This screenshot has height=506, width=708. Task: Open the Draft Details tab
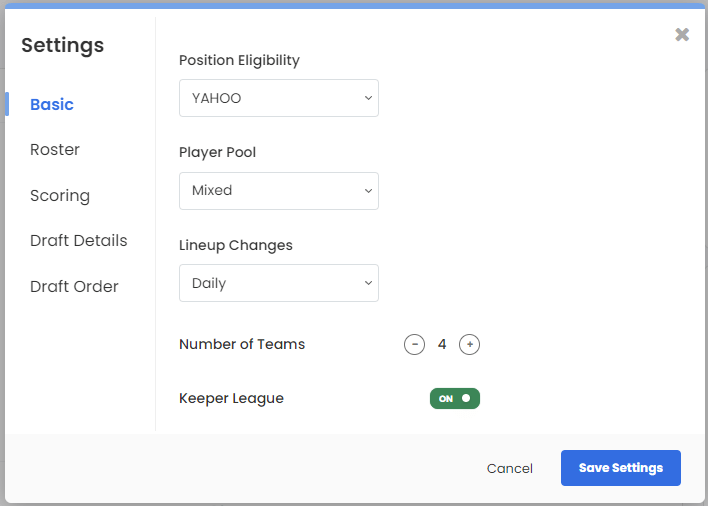pyautogui.click(x=79, y=241)
